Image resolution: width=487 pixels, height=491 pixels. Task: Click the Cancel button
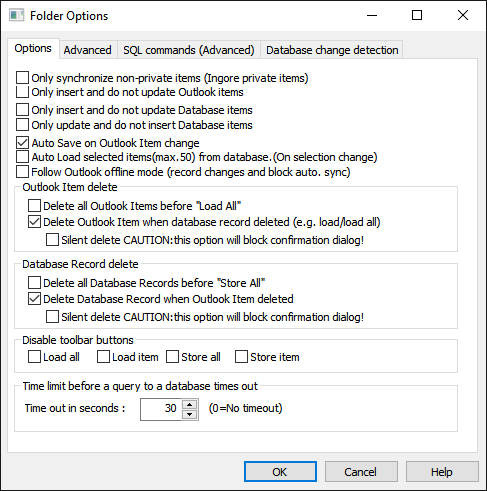pos(361,472)
